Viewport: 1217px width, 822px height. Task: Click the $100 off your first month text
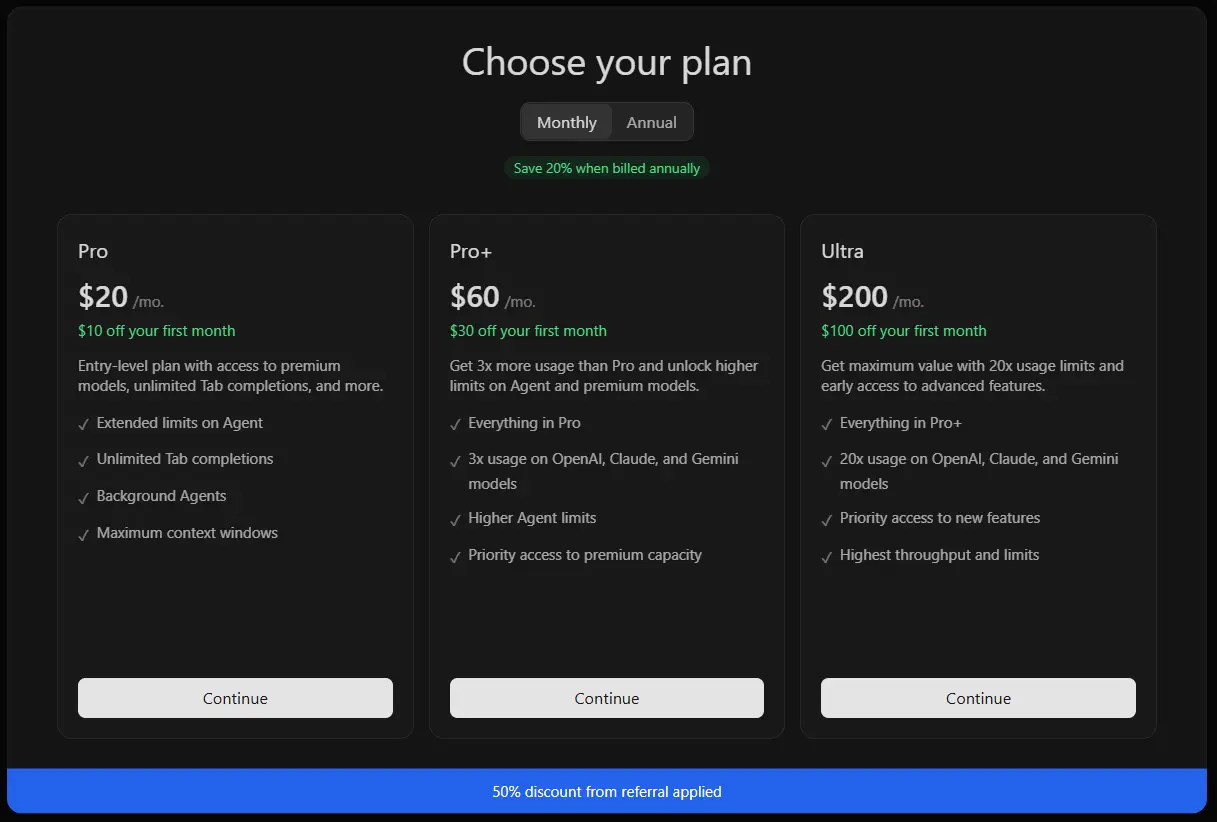[x=904, y=330]
